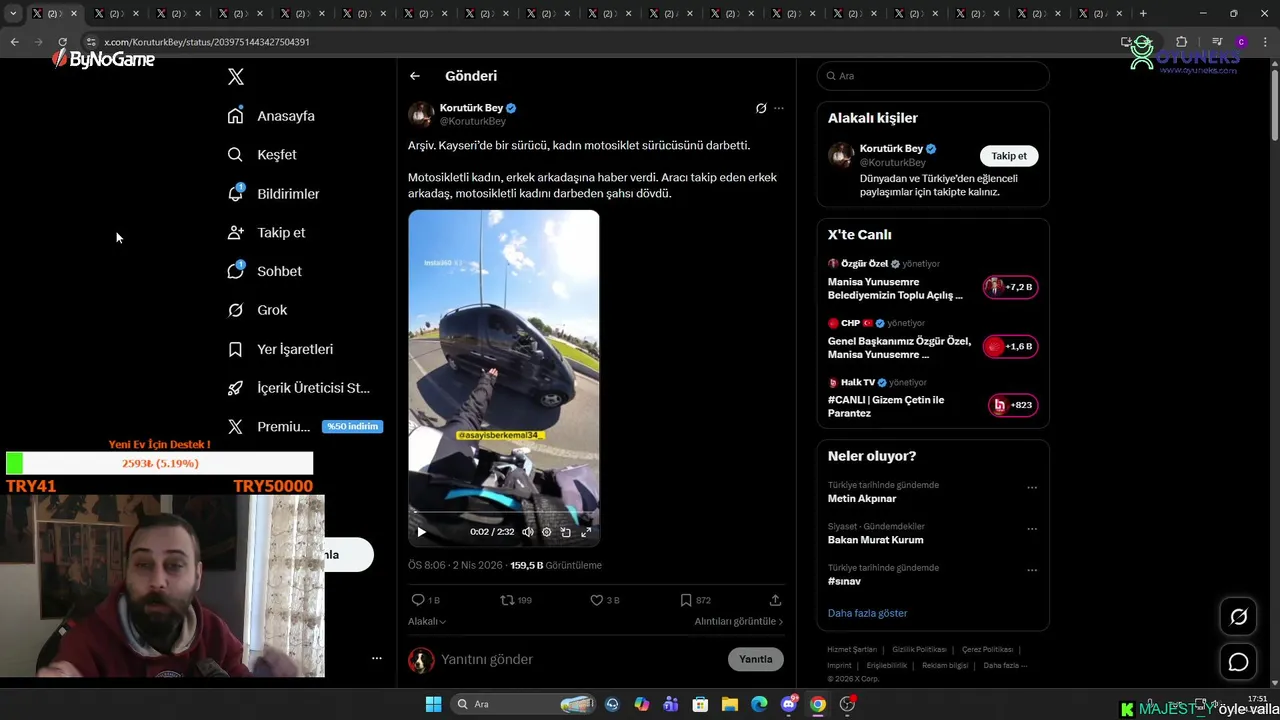The width and height of the screenshot is (1280, 720).
Task: Expand video to fullscreen
Action: [x=586, y=532]
